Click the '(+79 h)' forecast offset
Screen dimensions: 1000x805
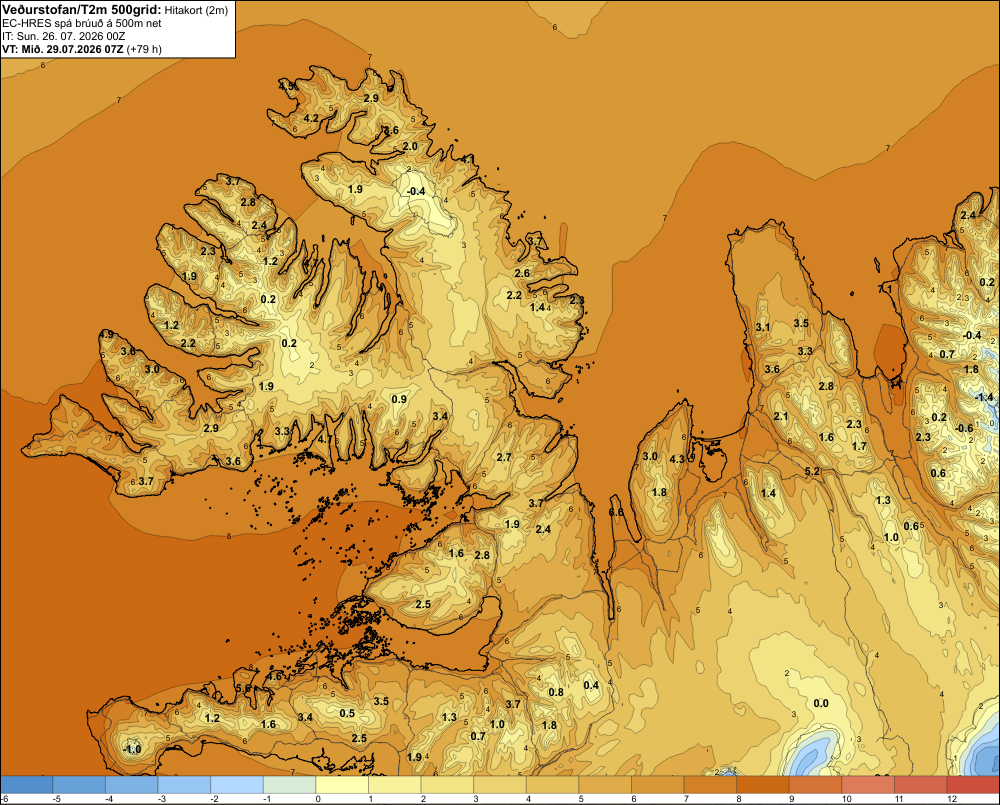(x=144, y=49)
